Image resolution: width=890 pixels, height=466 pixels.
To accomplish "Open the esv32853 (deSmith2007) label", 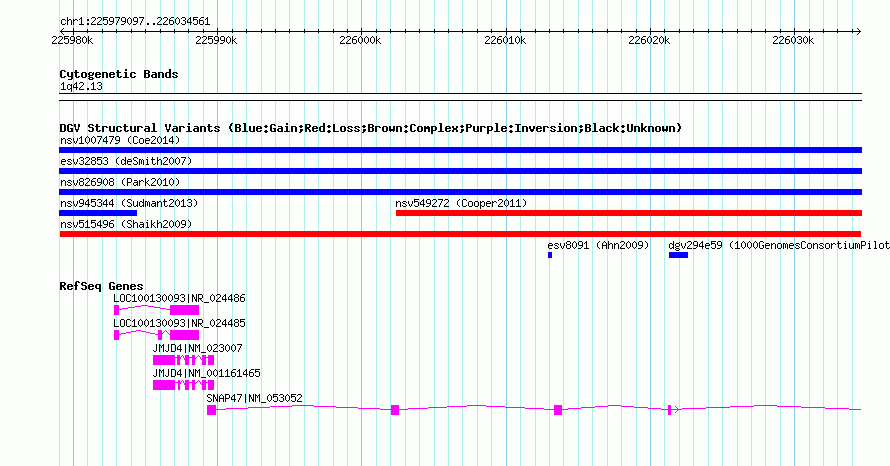I will [126, 161].
